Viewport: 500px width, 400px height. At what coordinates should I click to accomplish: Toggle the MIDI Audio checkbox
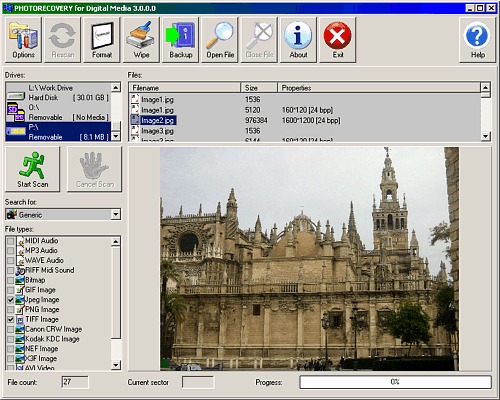pos(11,241)
